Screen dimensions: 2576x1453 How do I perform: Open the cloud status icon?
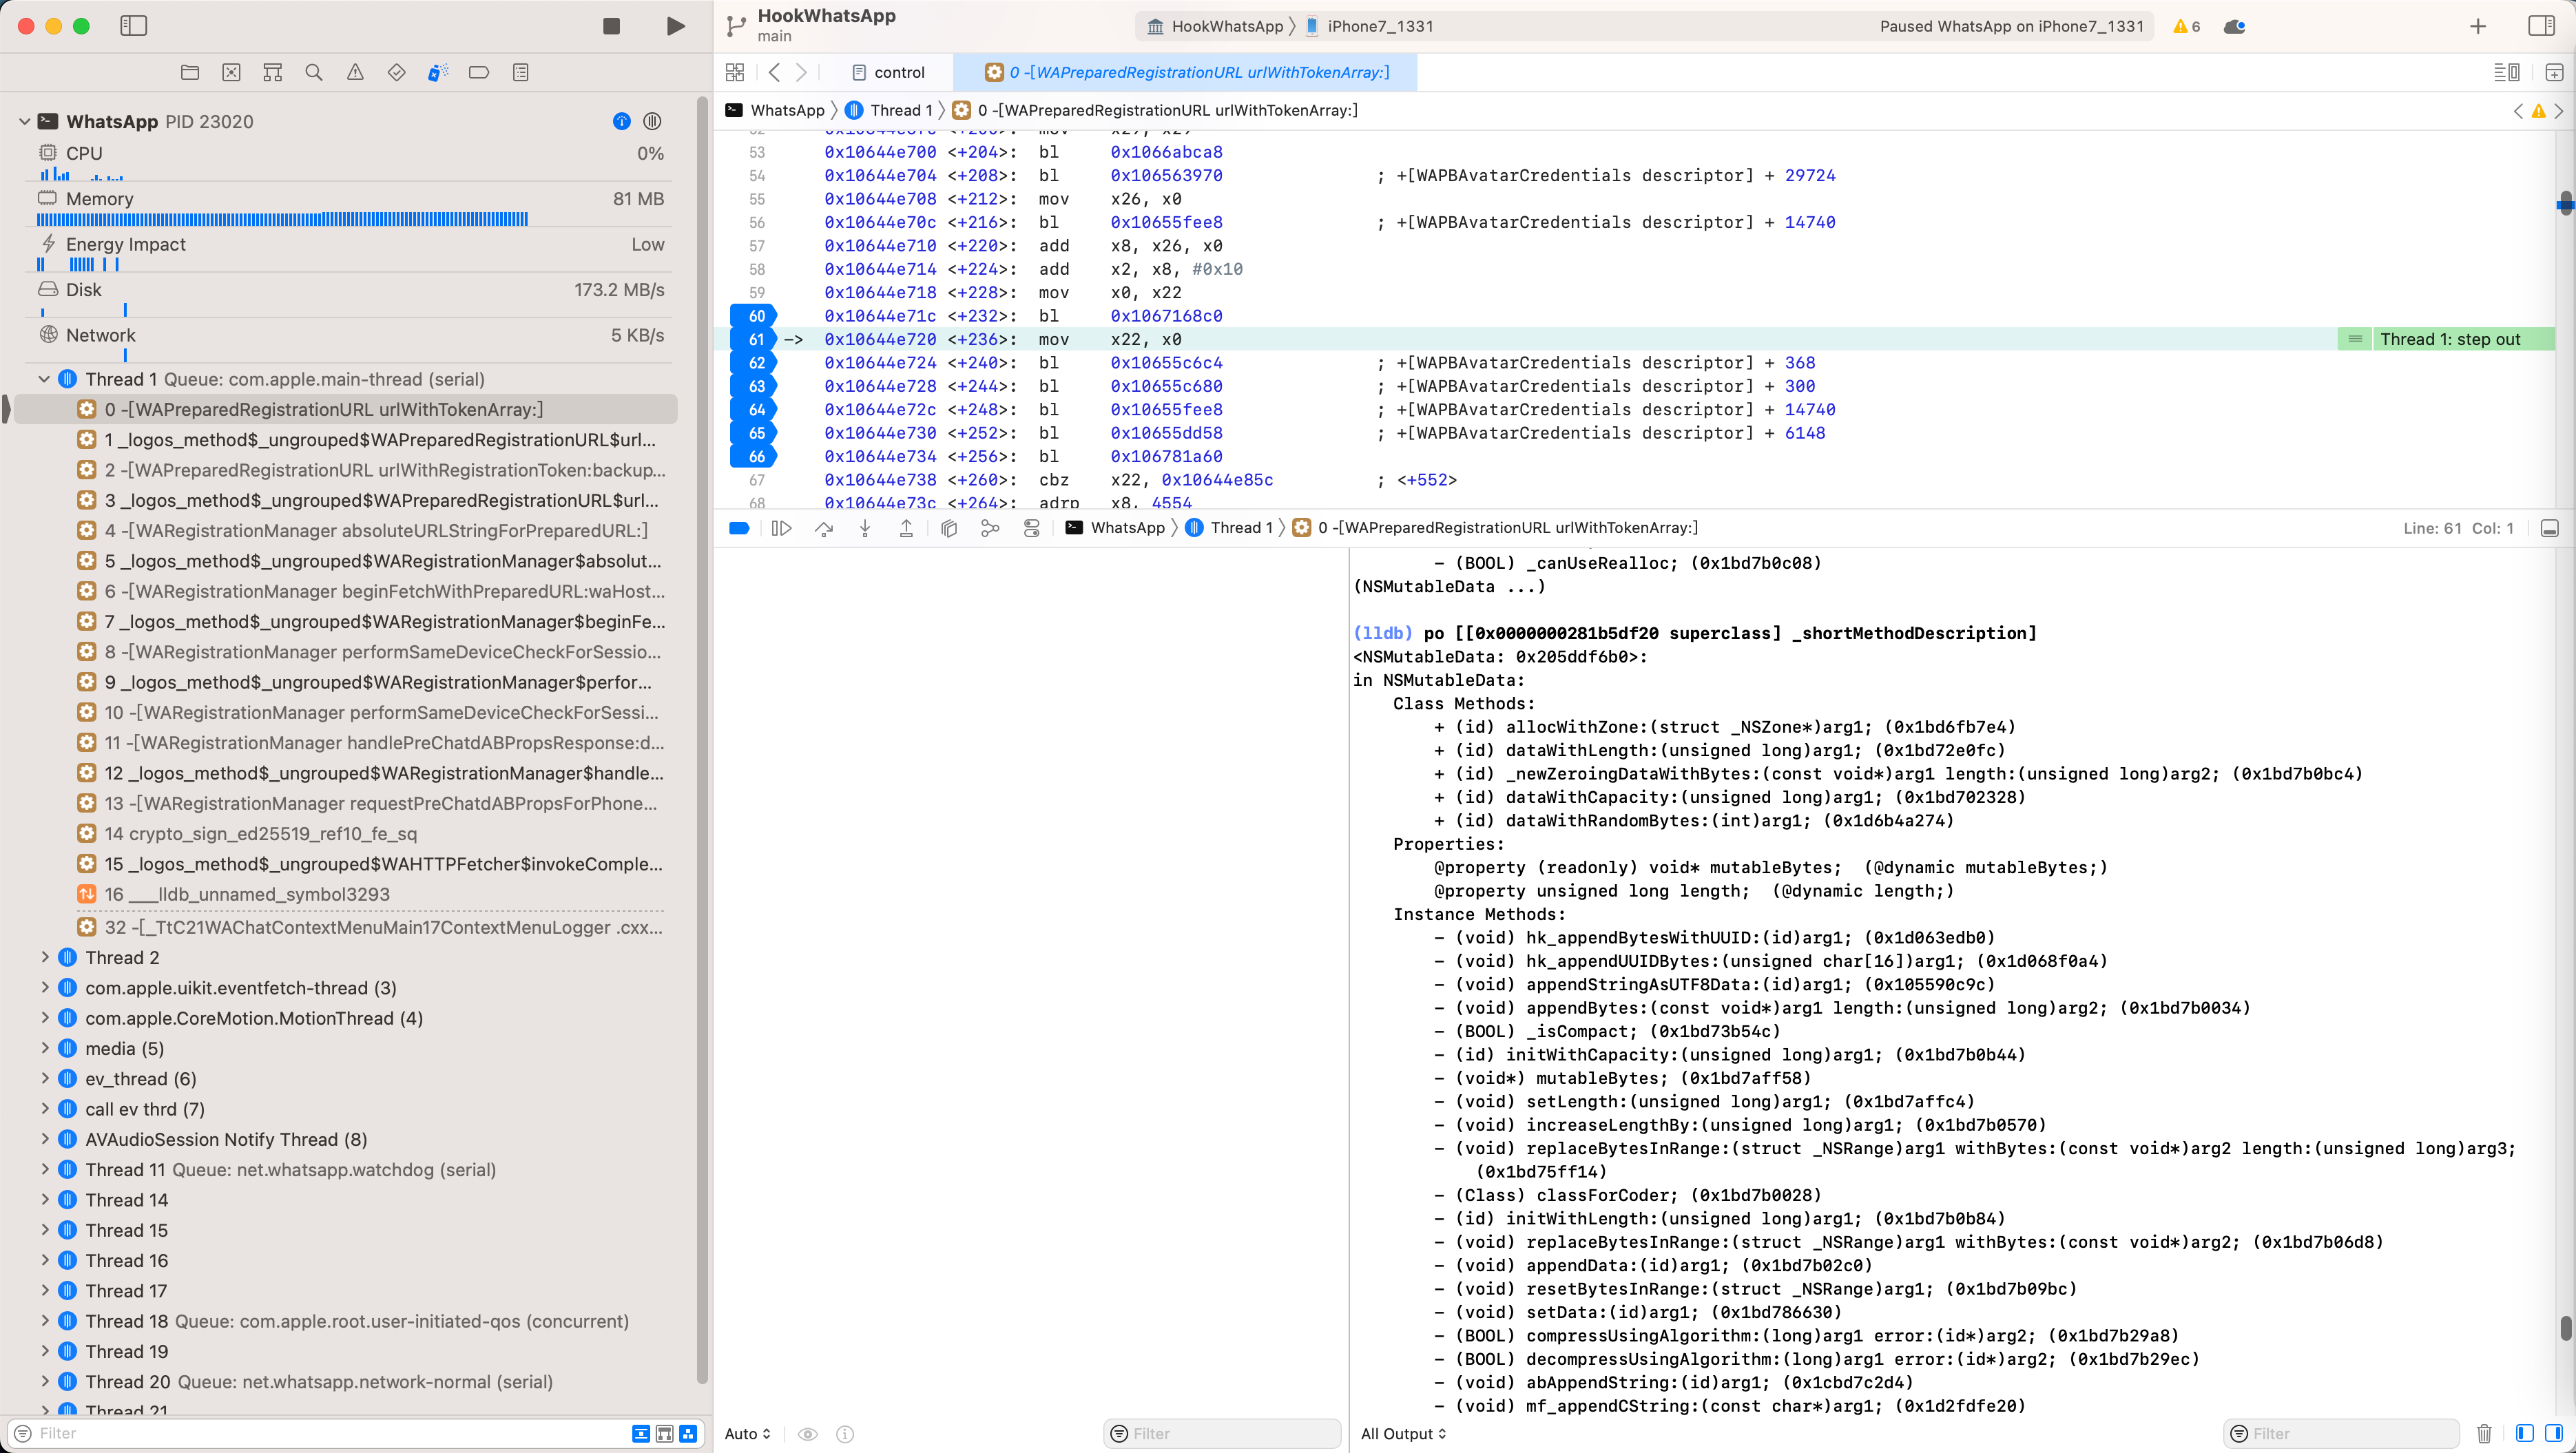click(2234, 26)
